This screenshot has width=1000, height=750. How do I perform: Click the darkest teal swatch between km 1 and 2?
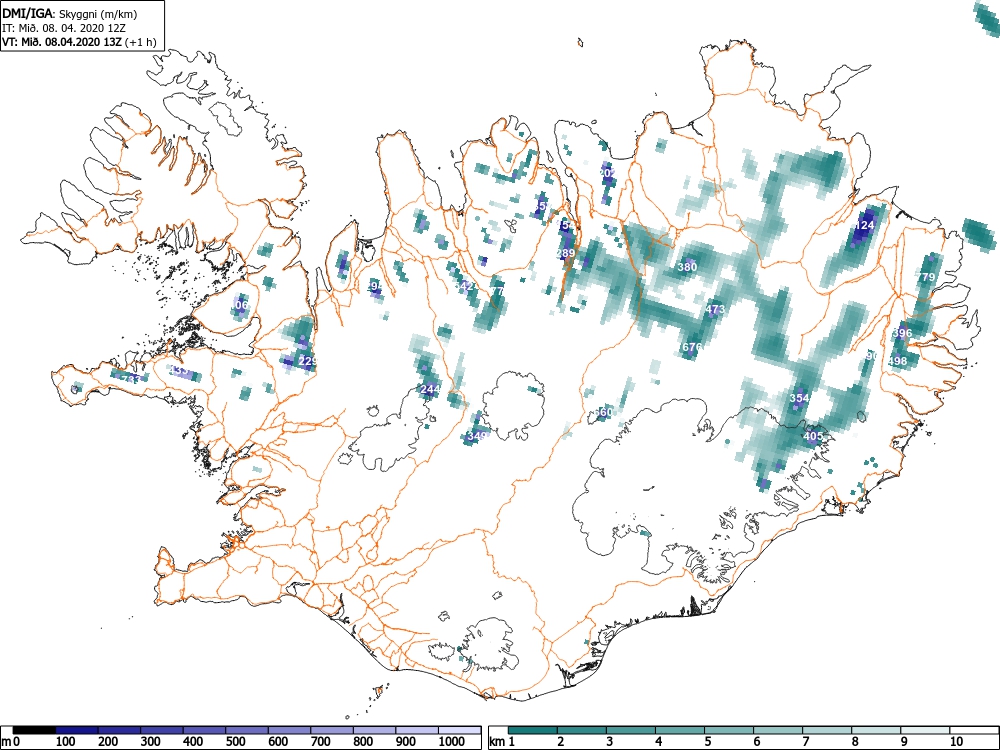coord(533,730)
